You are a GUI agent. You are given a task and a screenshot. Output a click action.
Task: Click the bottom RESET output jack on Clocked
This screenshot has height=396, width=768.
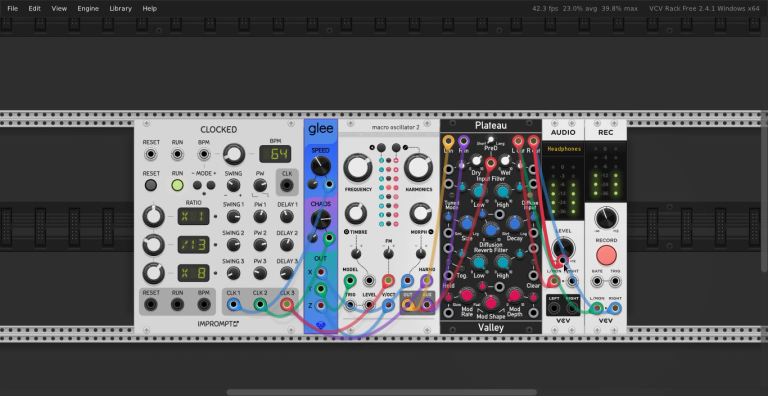tap(151, 305)
